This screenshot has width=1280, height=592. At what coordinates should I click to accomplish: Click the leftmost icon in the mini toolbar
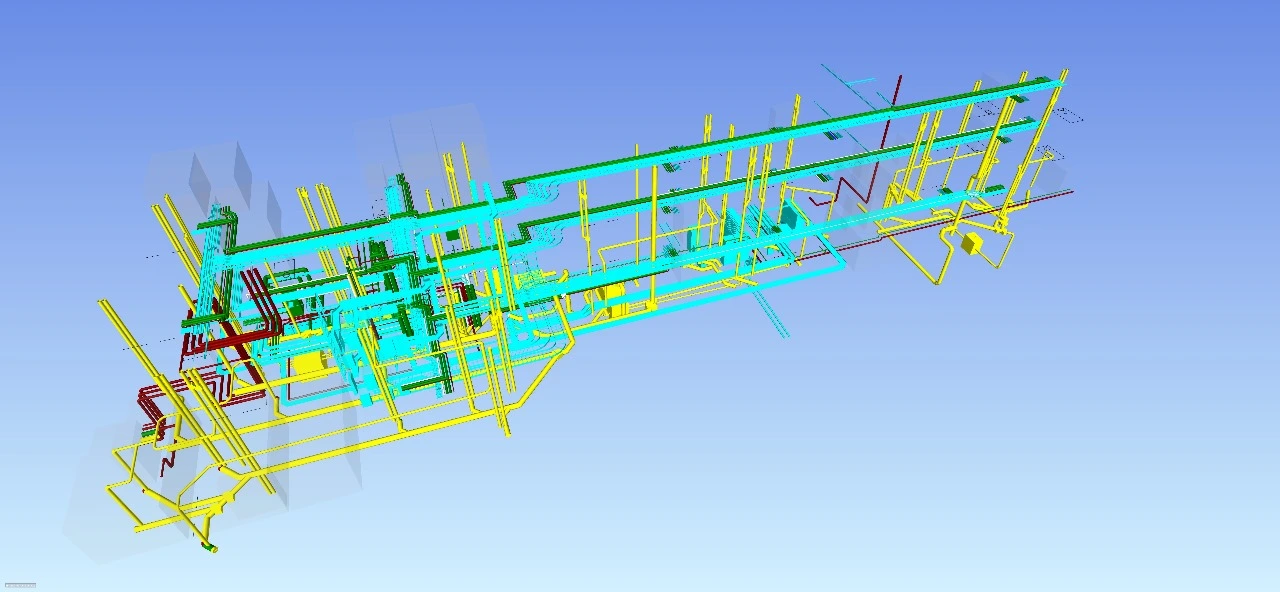[x=7, y=586]
